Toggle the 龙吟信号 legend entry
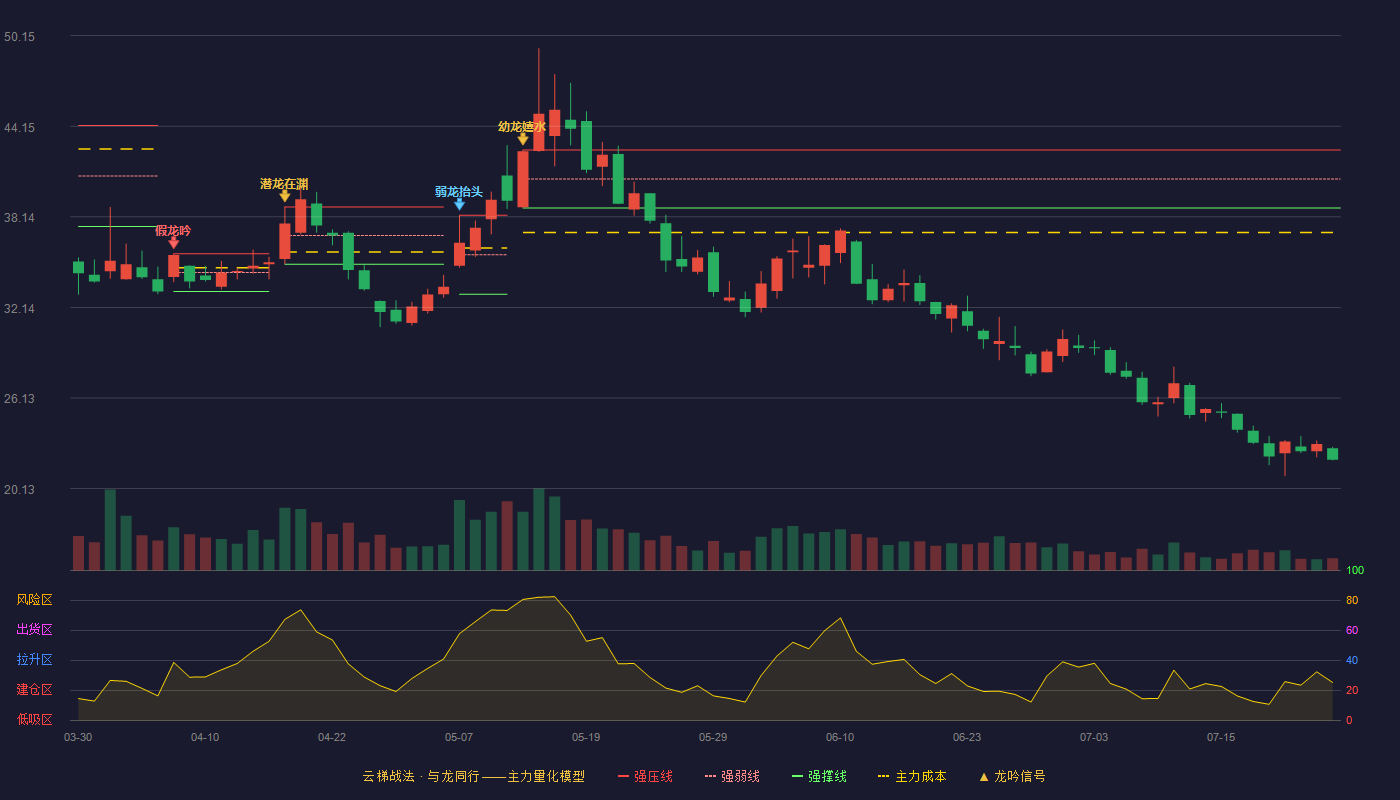 point(1012,776)
